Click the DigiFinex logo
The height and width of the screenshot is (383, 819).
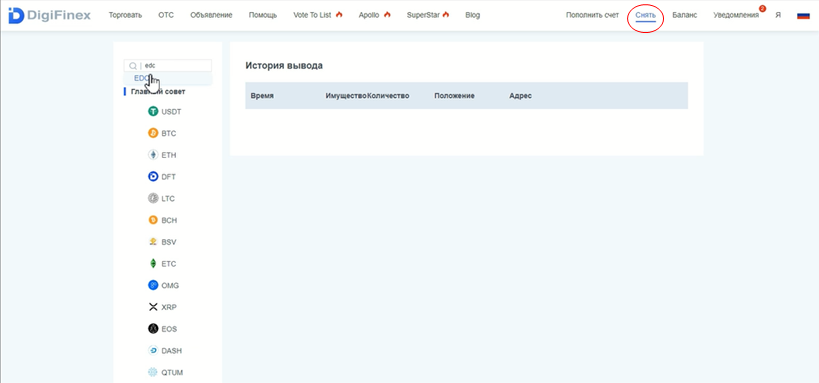coord(49,16)
